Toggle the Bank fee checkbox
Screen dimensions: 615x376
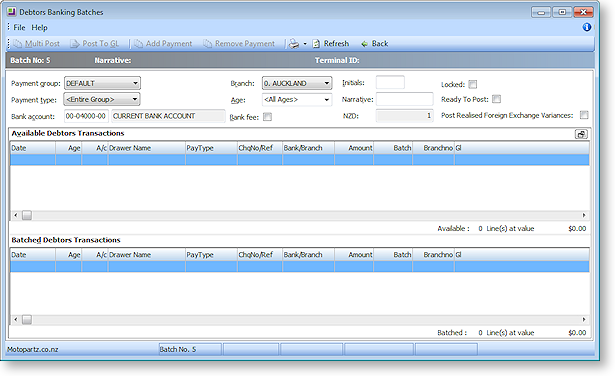[x=267, y=117]
